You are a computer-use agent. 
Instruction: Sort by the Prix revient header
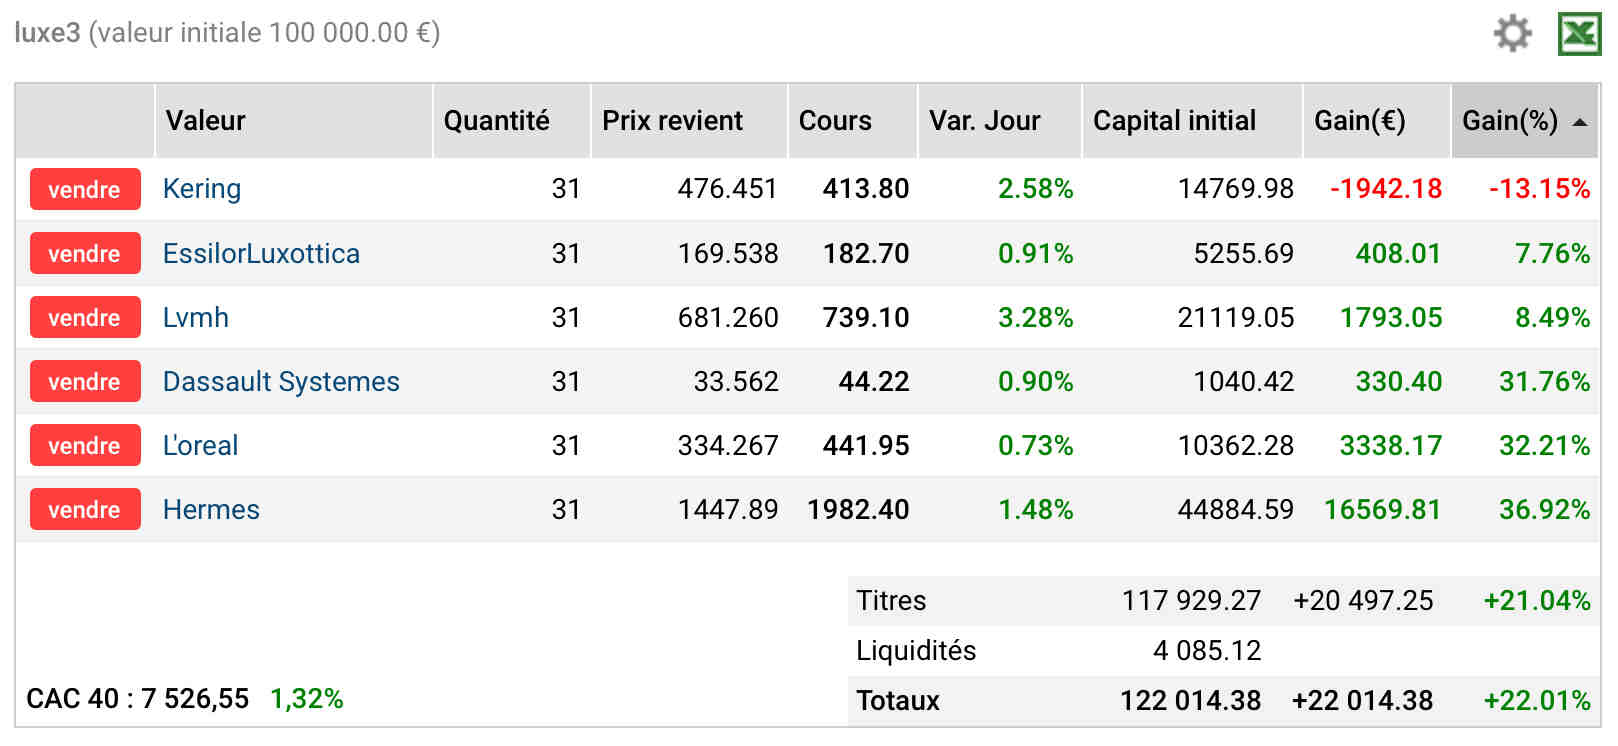click(x=690, y=121)
